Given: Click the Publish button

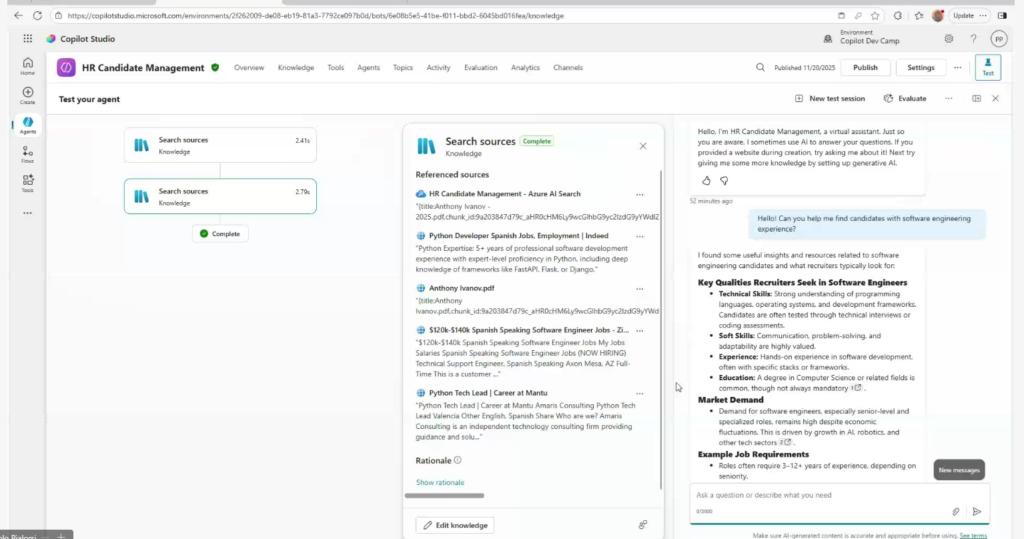Looking at the screenshot, I should pos(865,68).
